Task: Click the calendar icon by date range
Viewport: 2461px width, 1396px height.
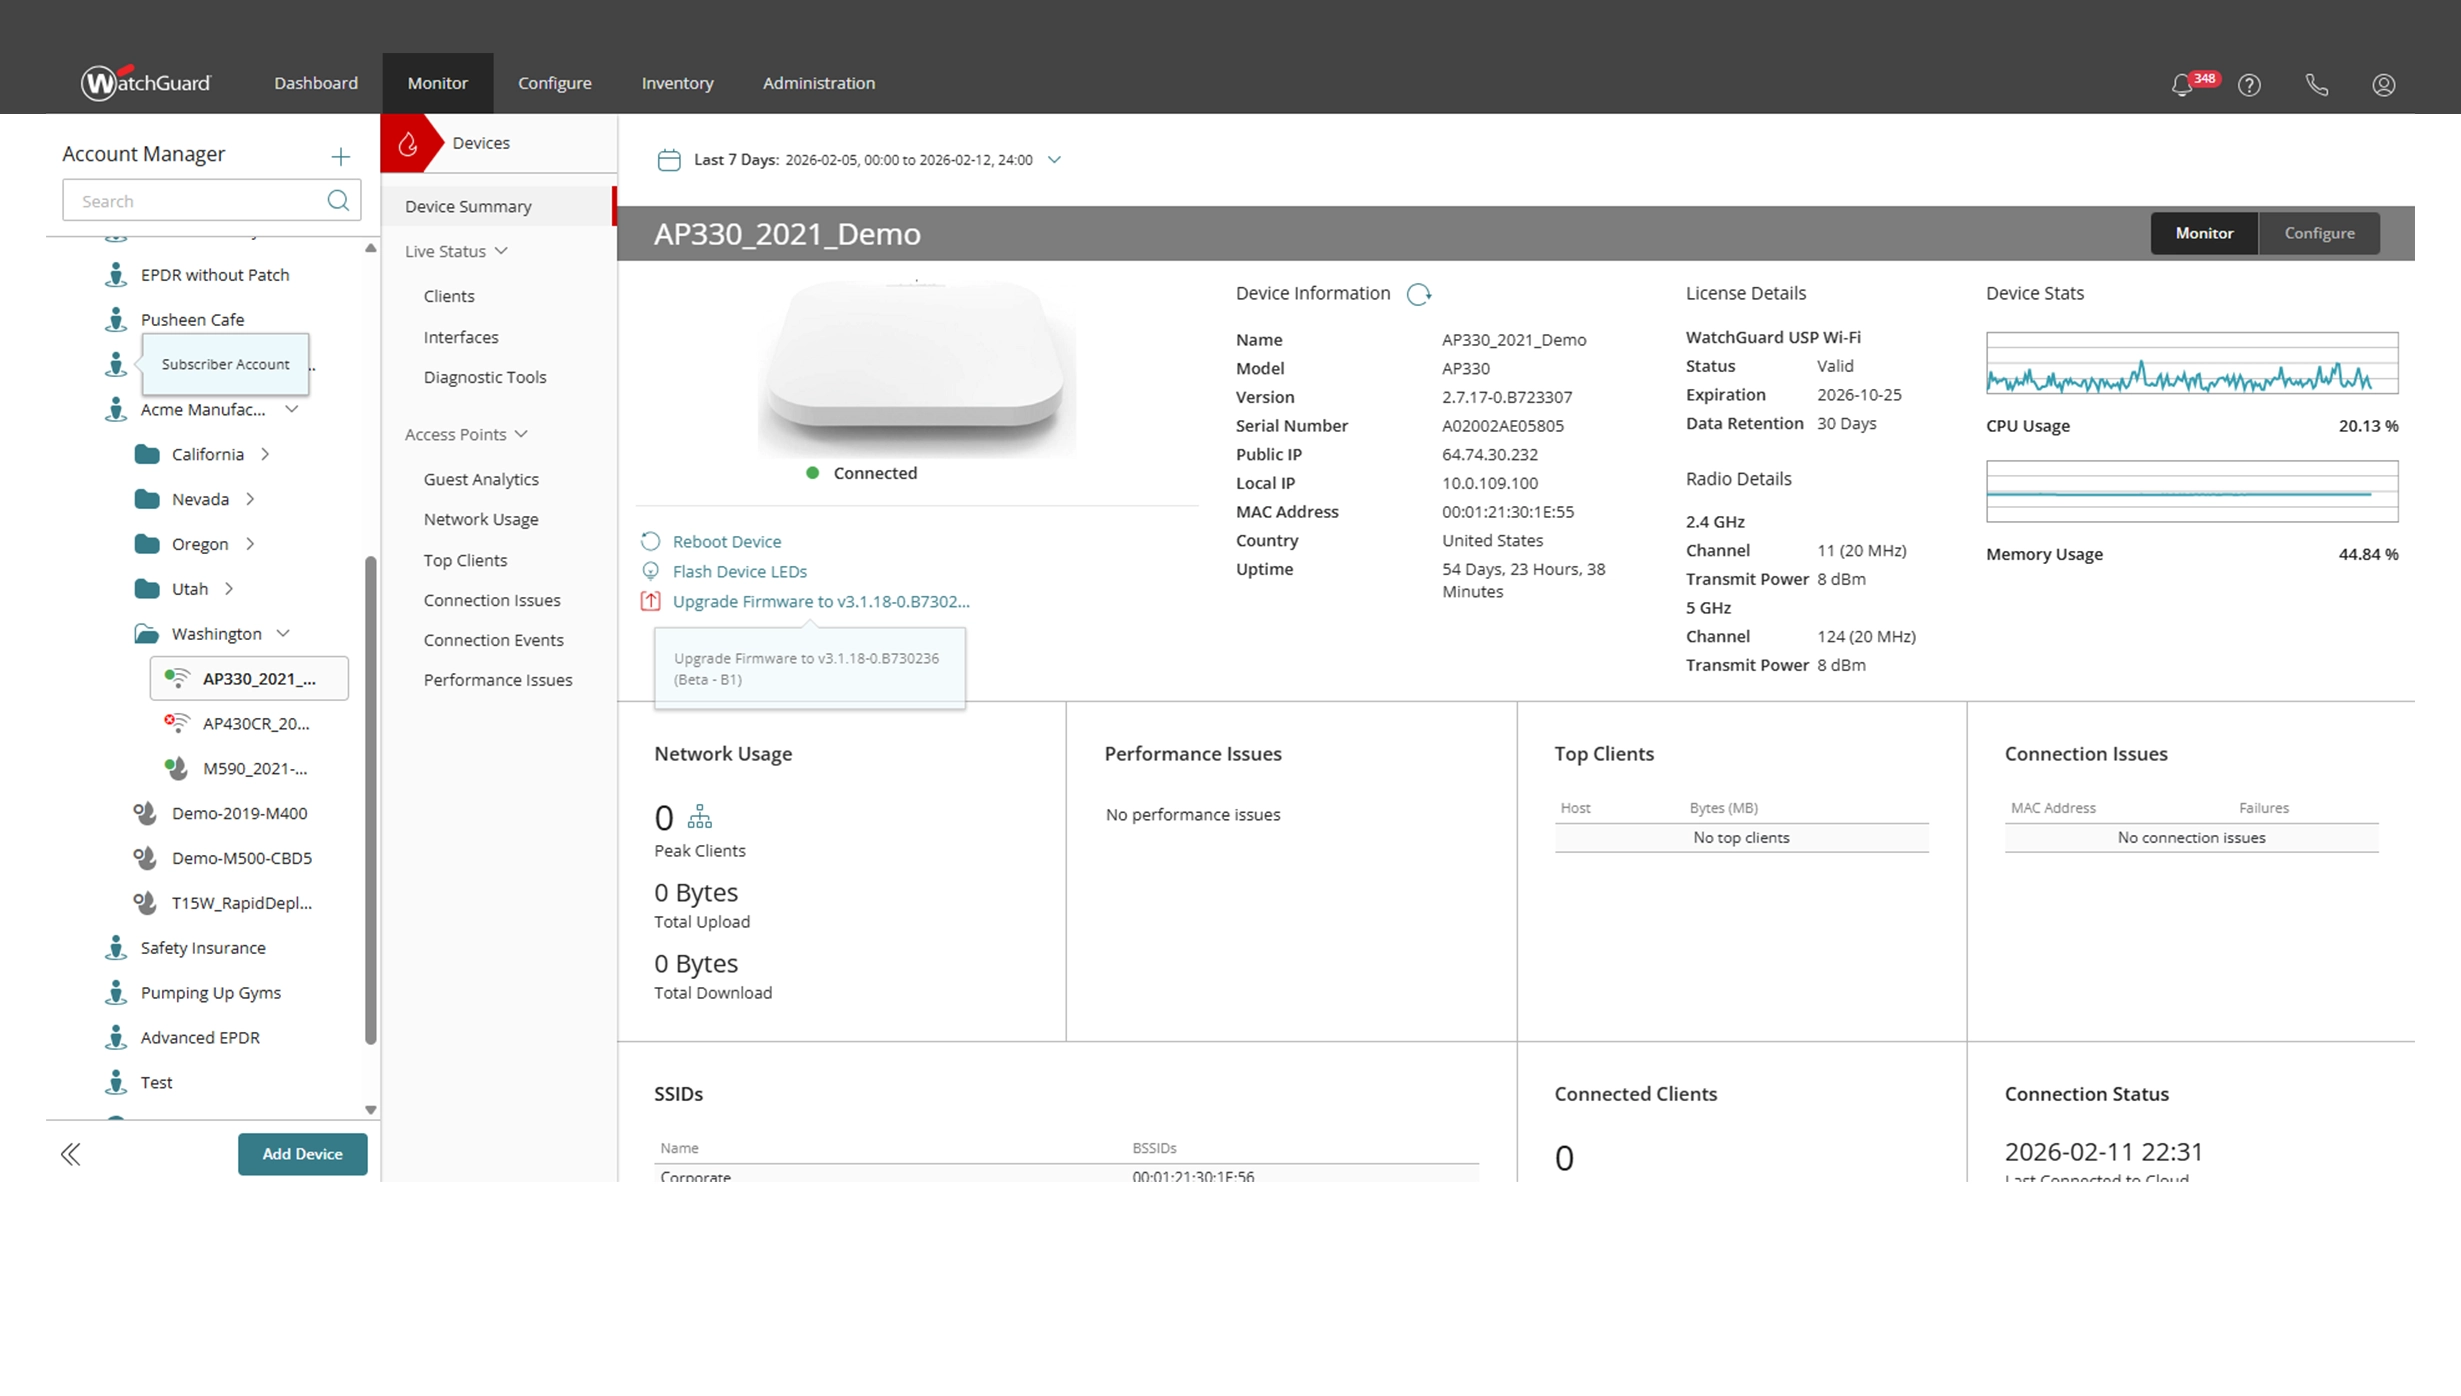Action: point(669,160)
